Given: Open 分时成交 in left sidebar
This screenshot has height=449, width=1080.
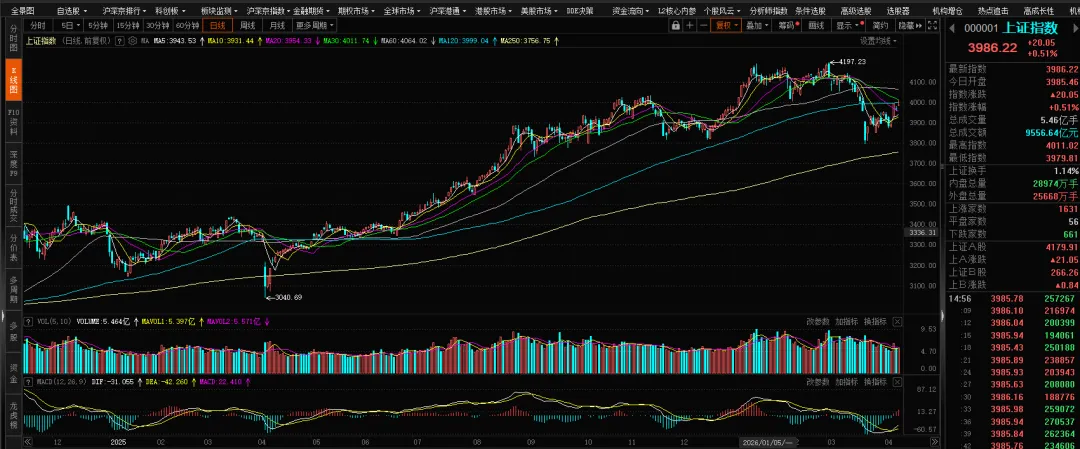Looking at the screenshot, I should click(13, 207).
